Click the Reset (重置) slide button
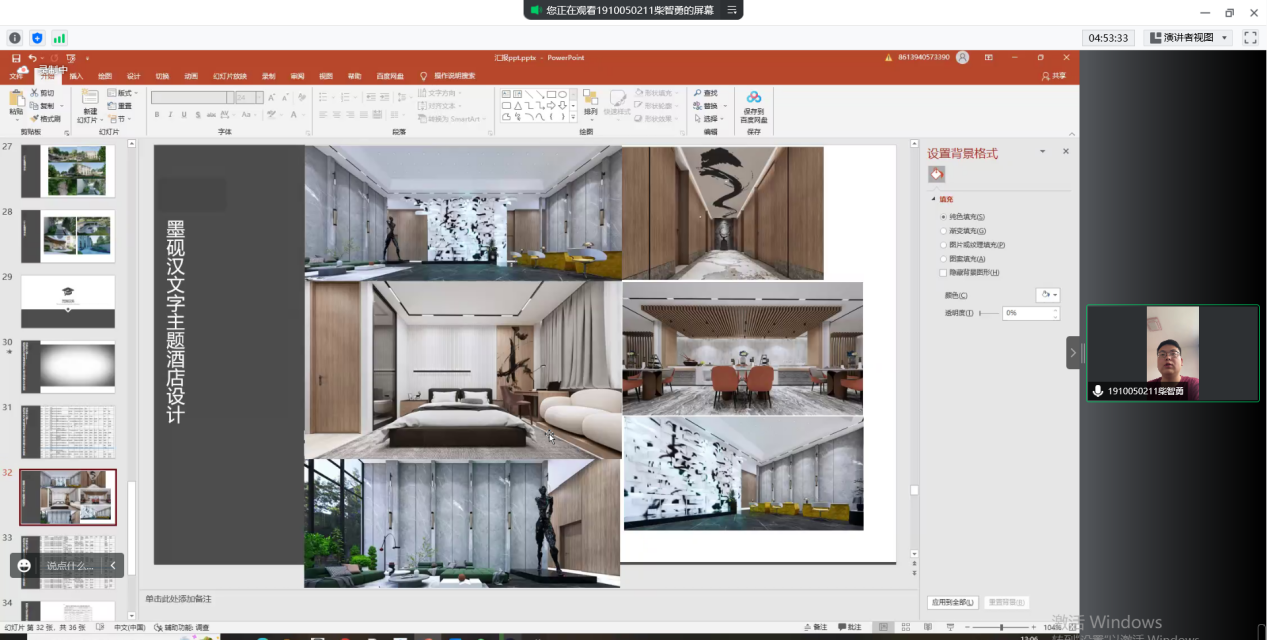The height and width of the screenshot is (640, 1267). (121, 105)
